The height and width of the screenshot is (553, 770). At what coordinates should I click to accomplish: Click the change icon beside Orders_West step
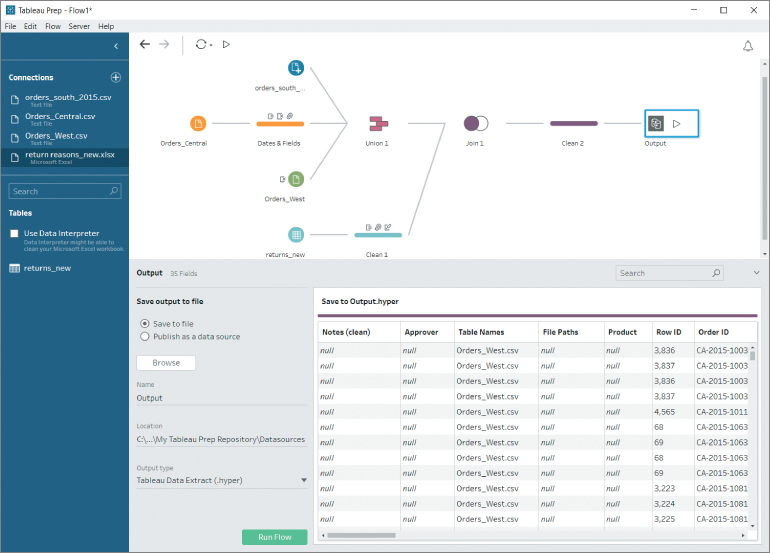click(282, 179)
